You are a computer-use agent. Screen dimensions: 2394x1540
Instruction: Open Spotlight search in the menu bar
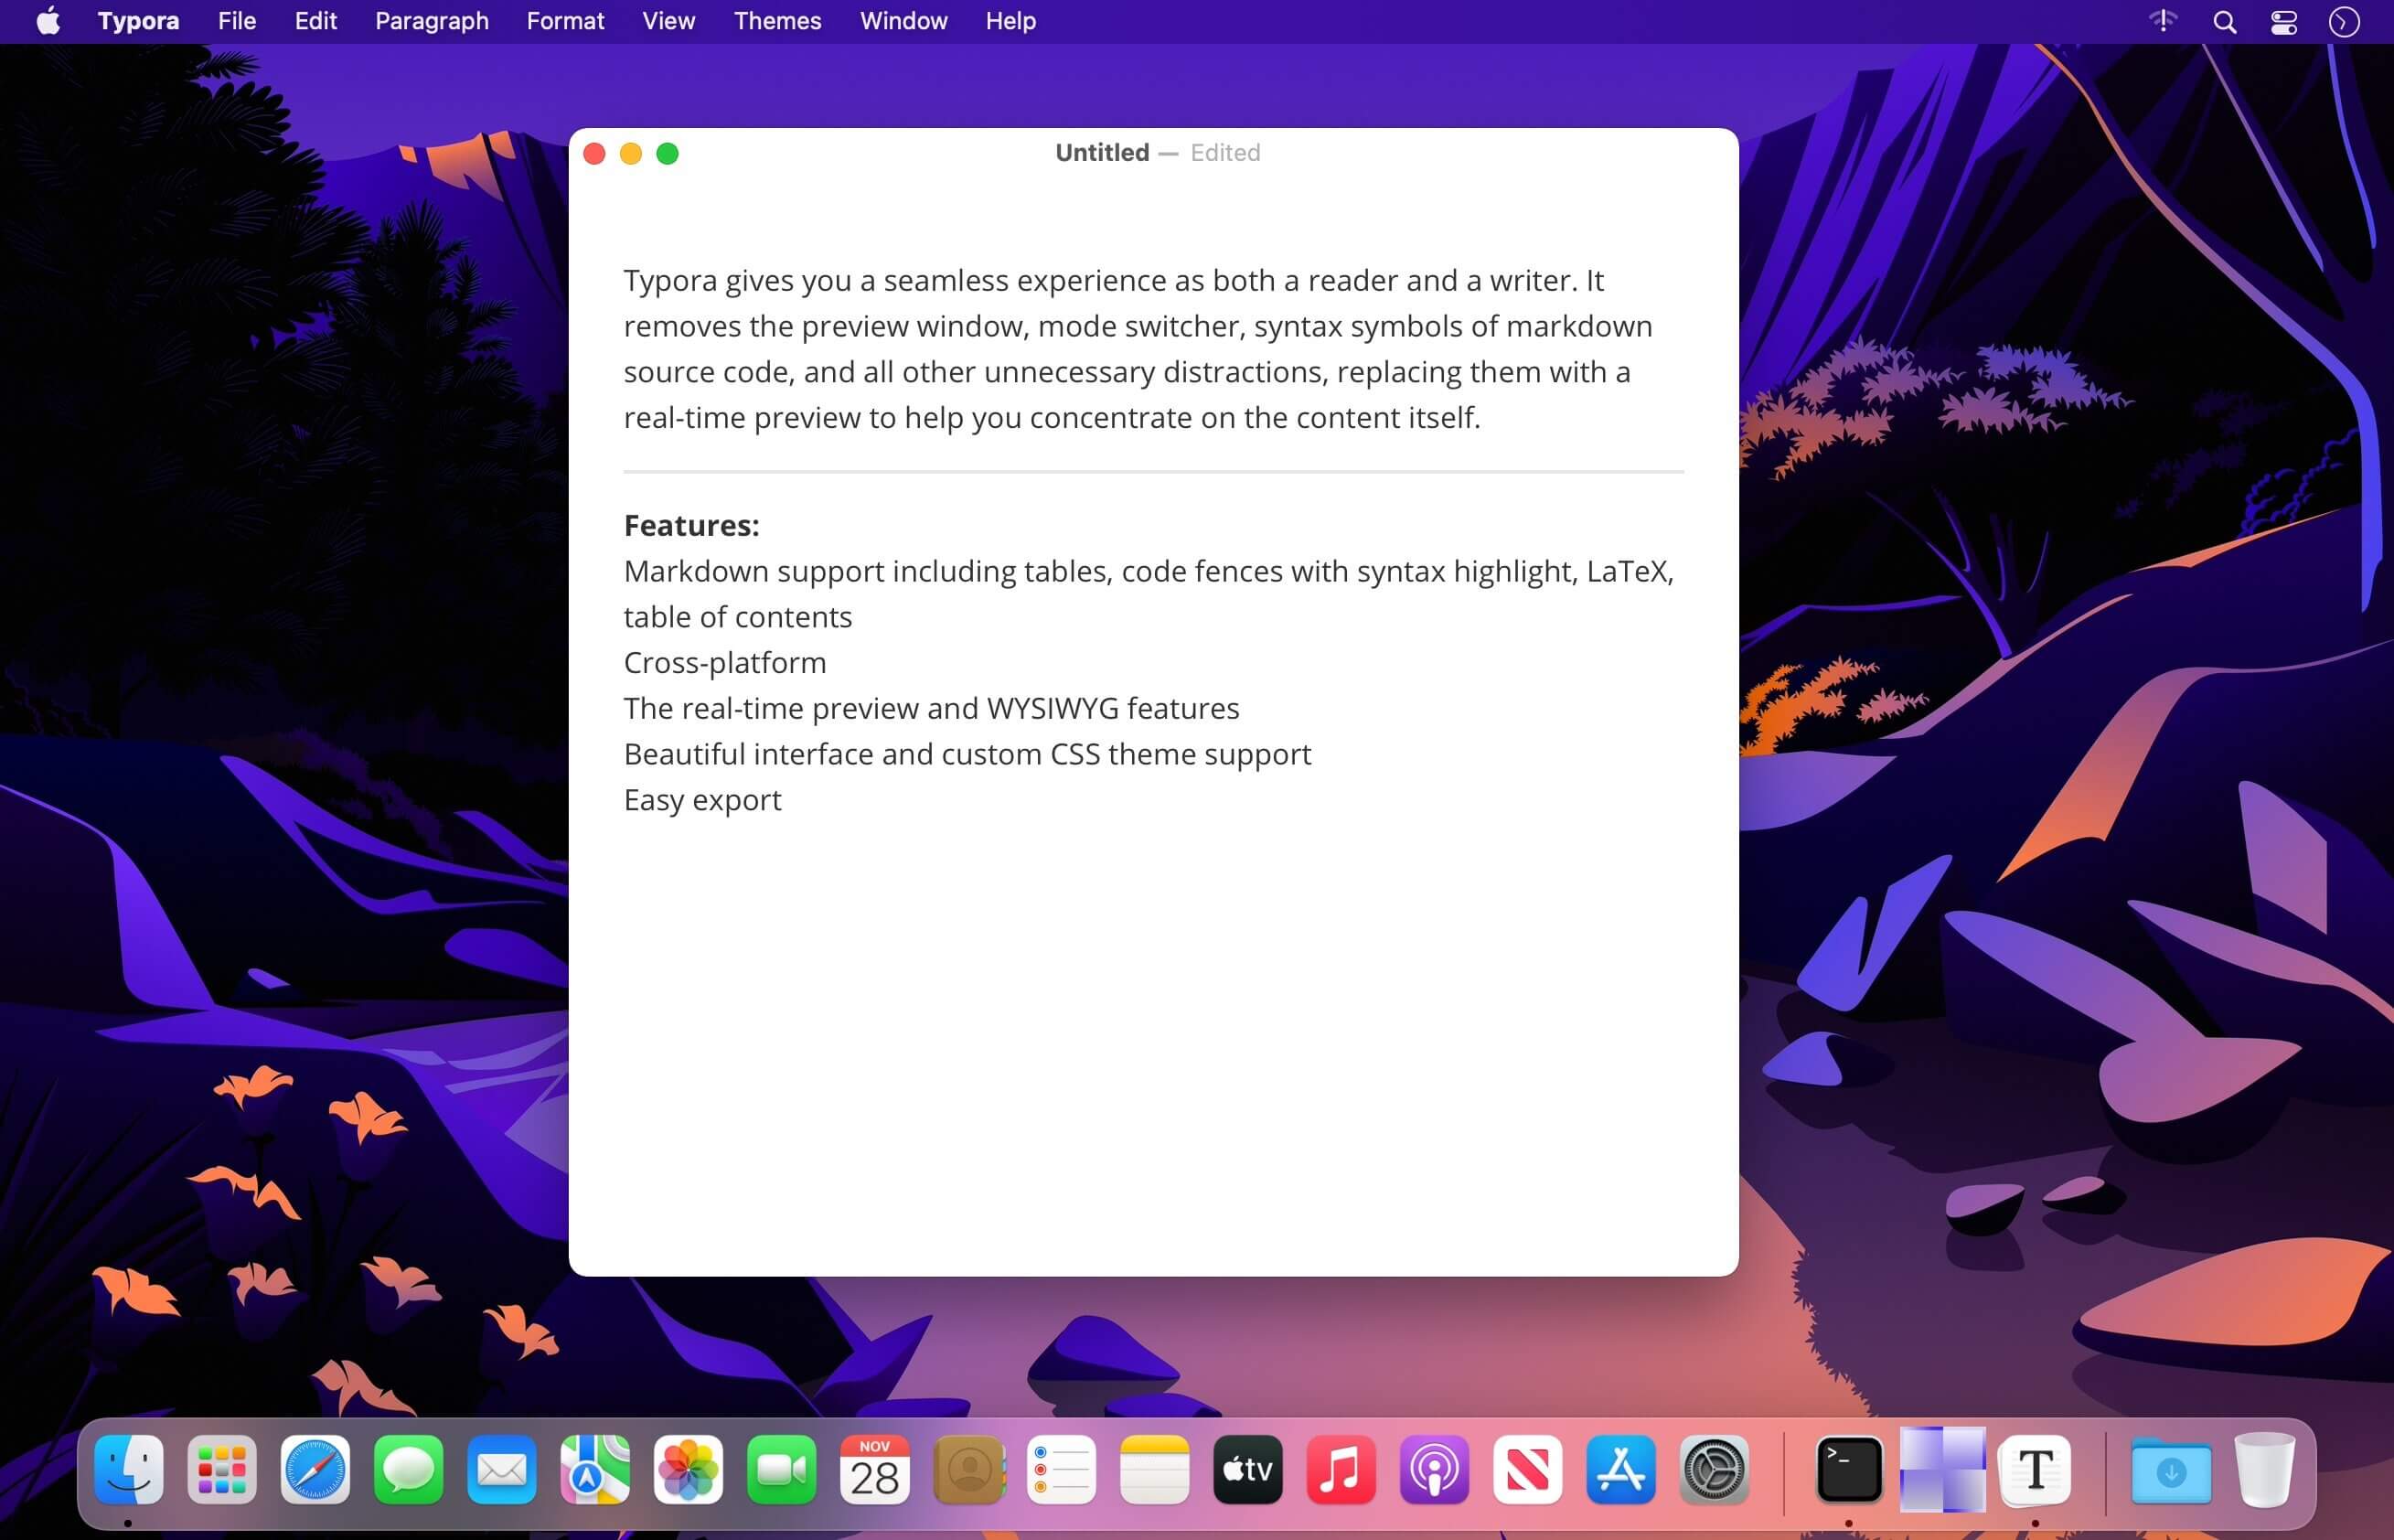(x=2224, y=20)
